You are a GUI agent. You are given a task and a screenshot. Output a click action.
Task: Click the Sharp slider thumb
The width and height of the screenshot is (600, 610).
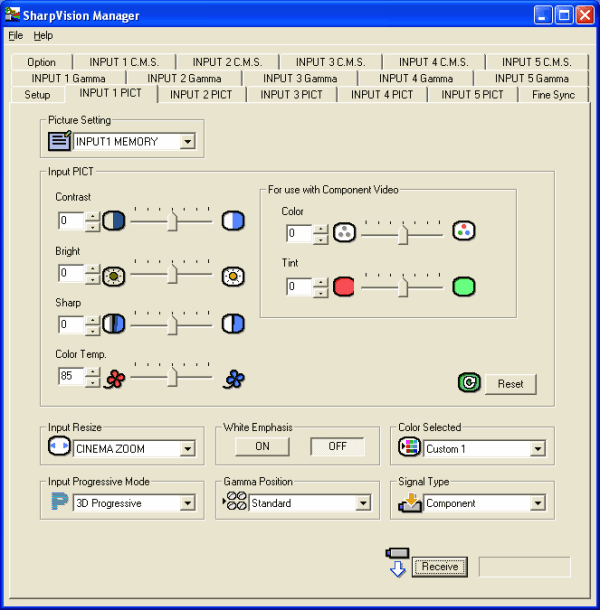click(172, 324)
